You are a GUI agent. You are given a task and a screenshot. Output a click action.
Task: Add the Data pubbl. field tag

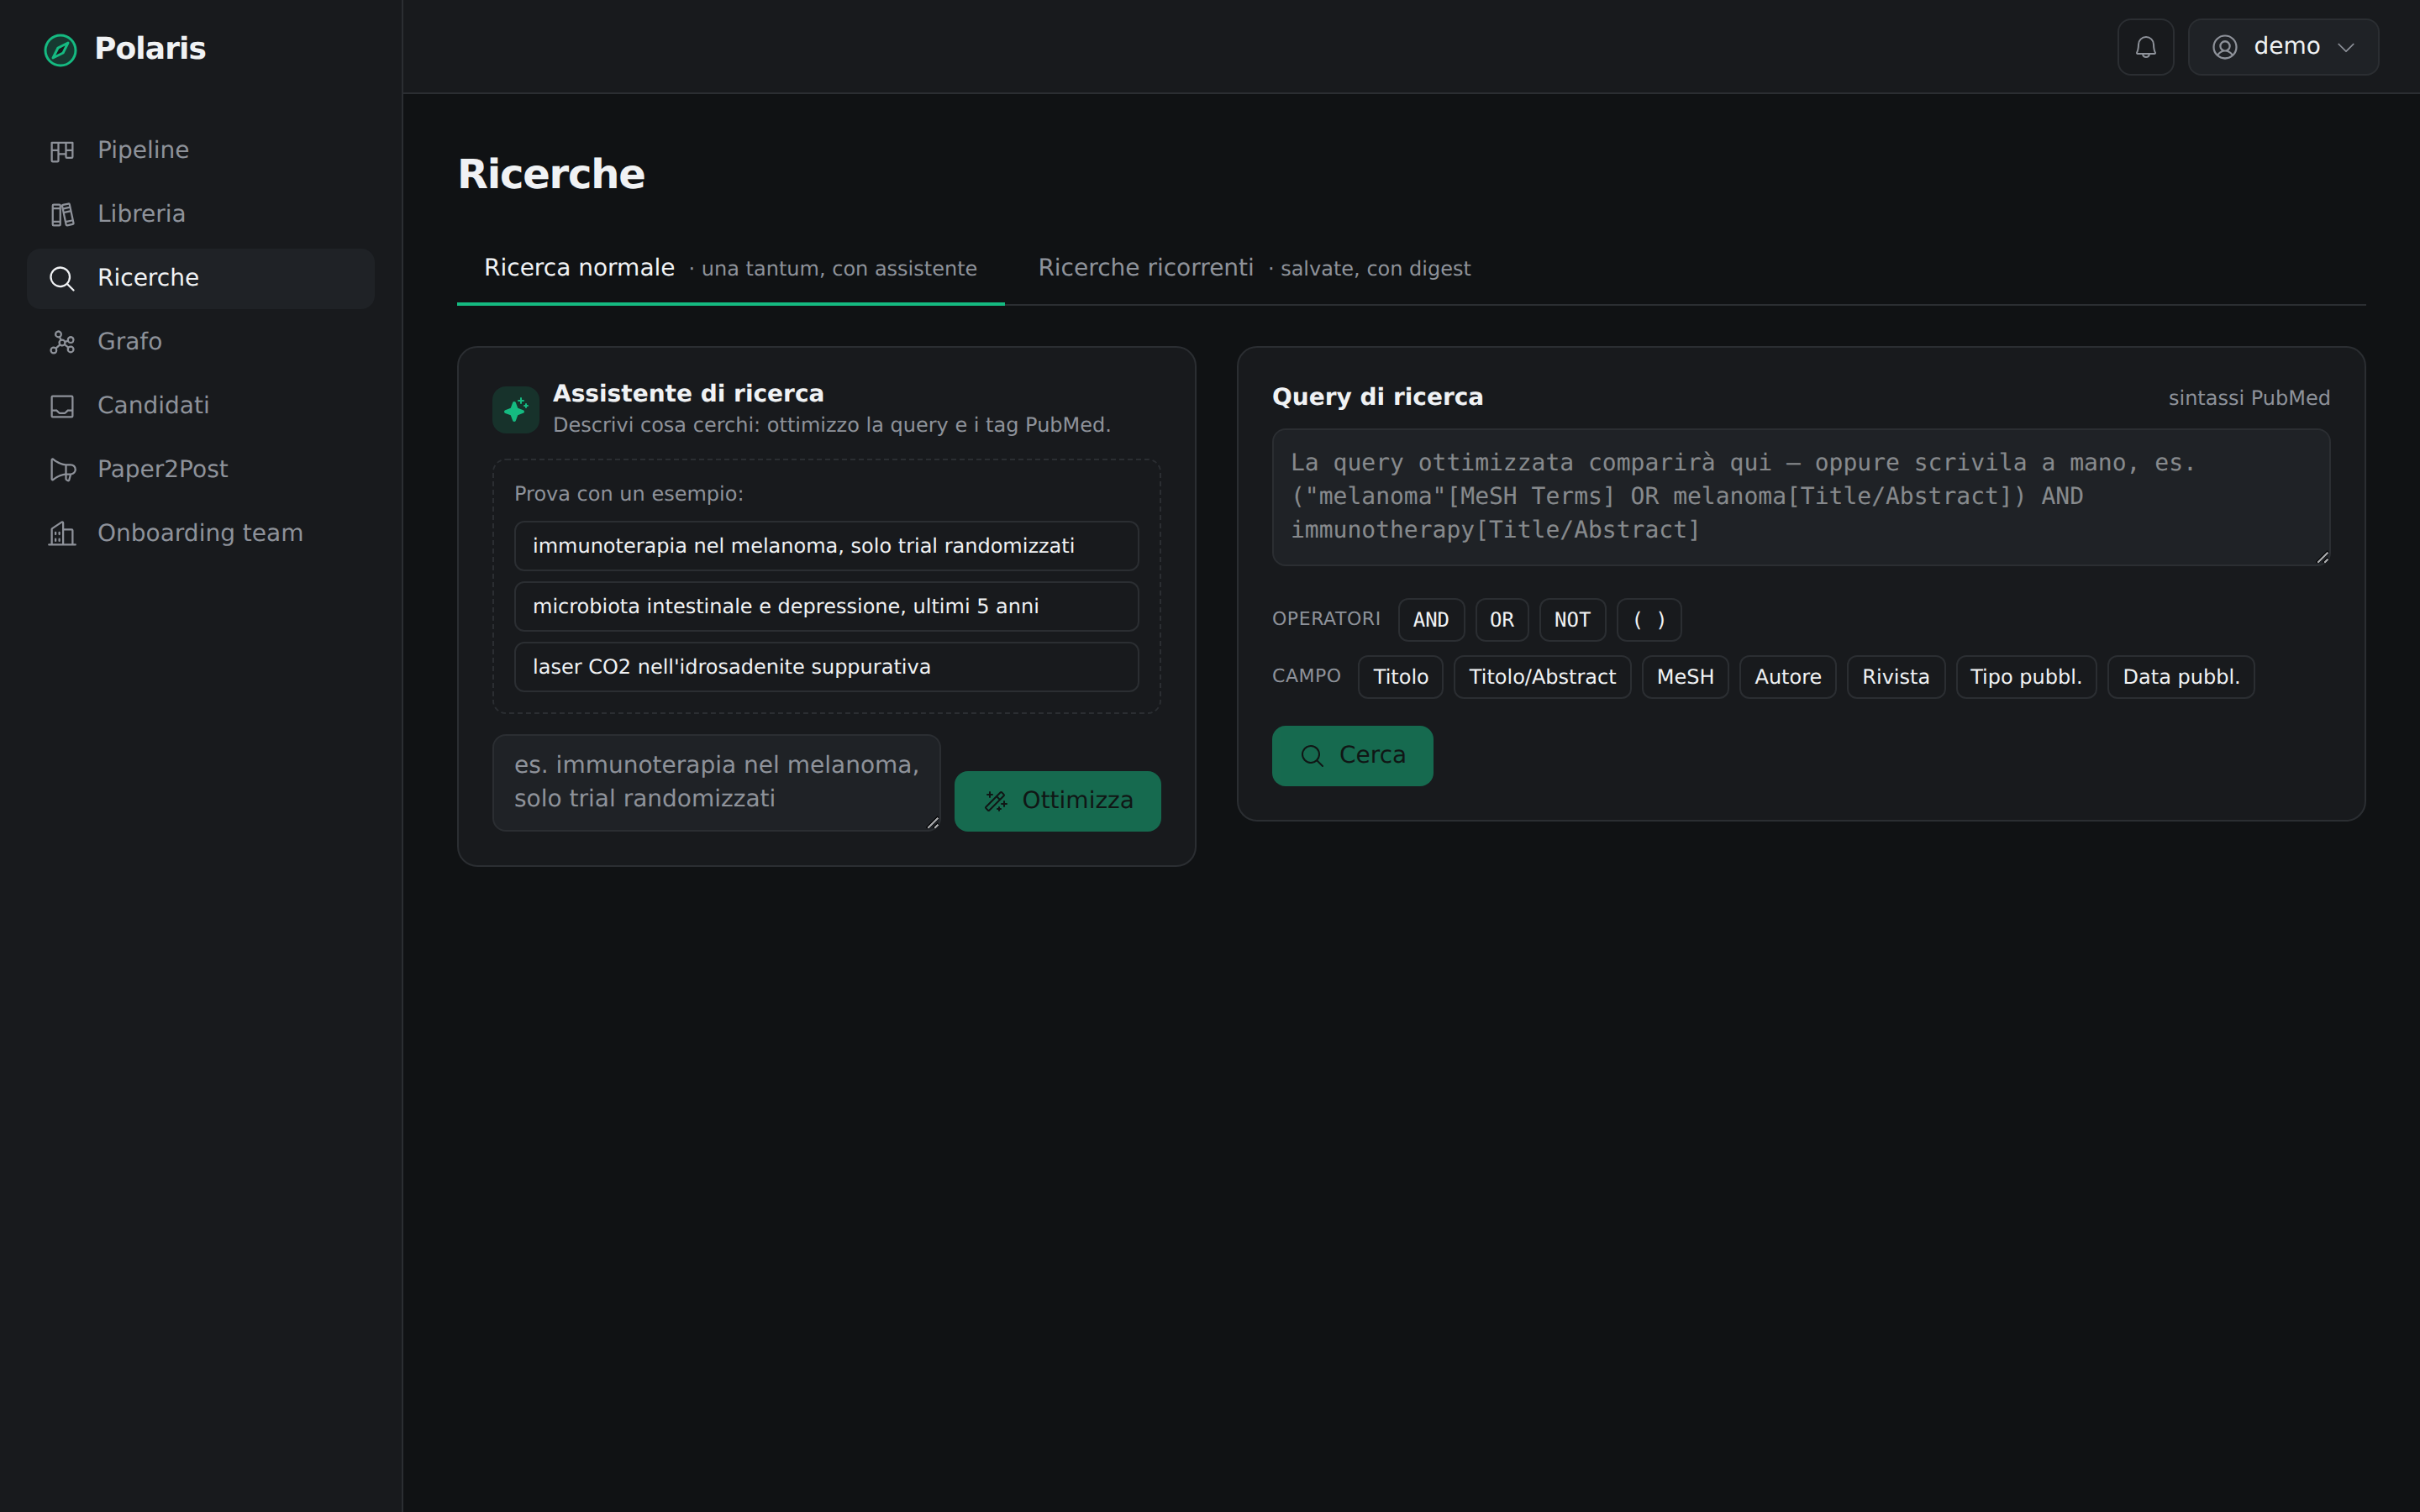click(2180, 677)
